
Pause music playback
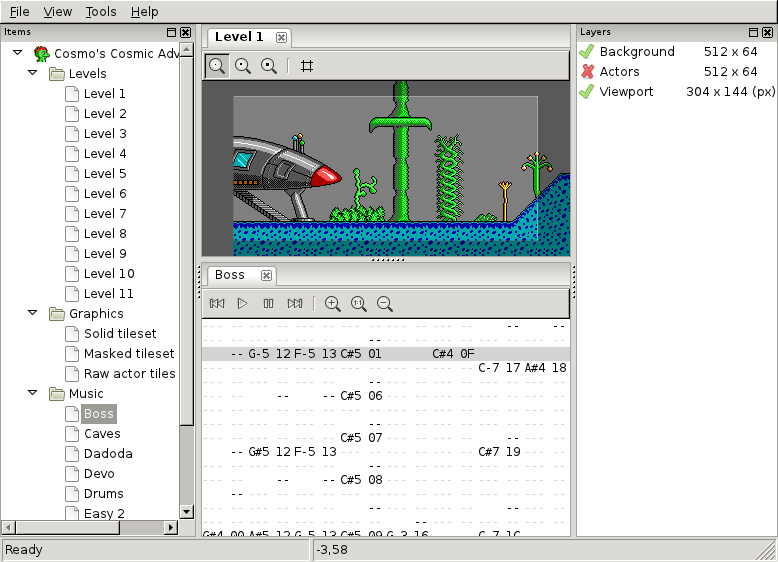tap(268, 304)
